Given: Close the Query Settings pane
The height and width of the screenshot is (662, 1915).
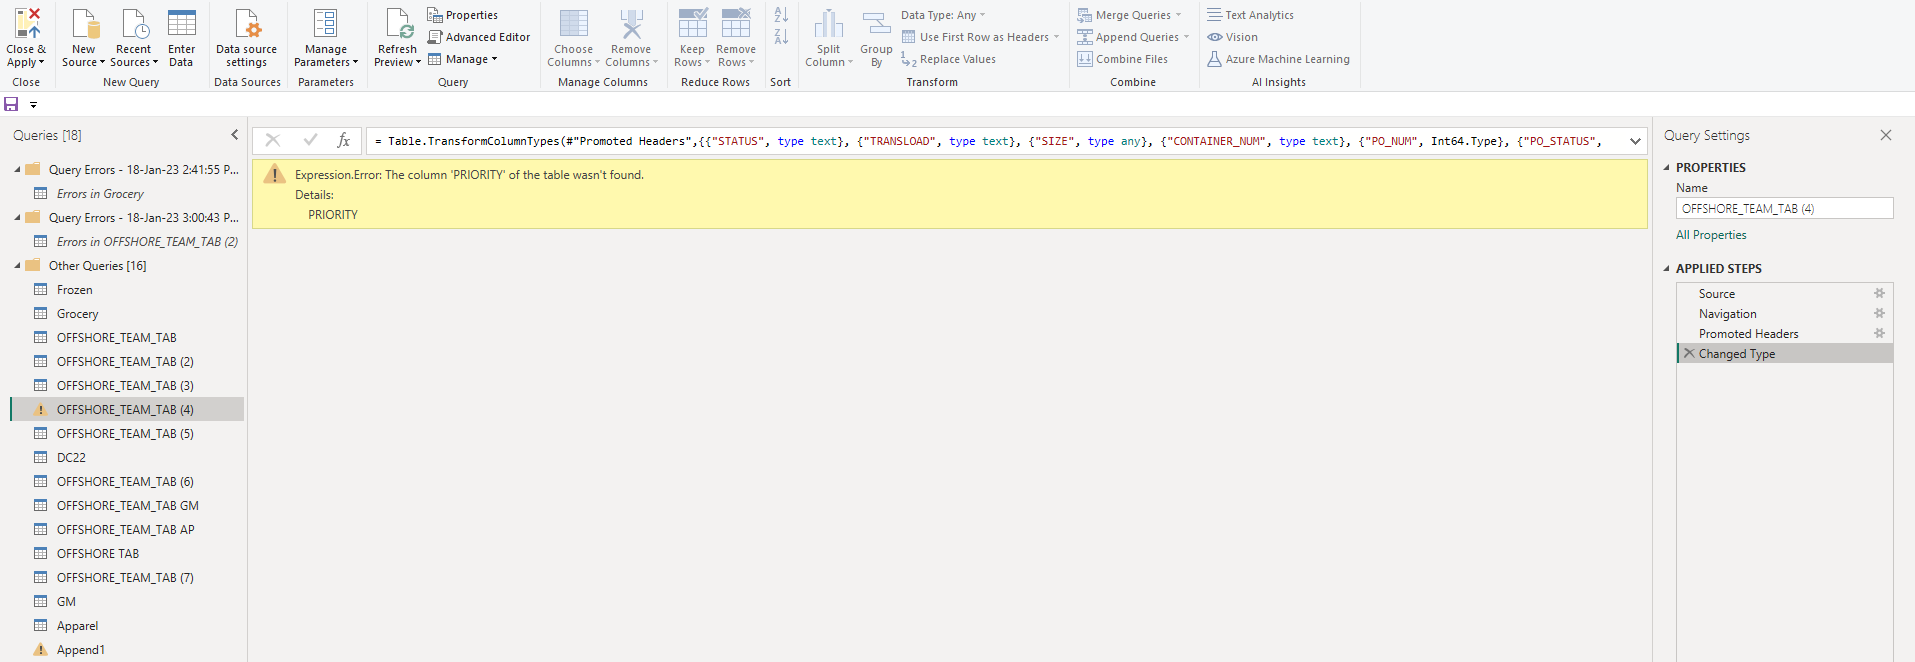Looking at the screenshot, I should pyautogui.click(x=1886, y=135).
